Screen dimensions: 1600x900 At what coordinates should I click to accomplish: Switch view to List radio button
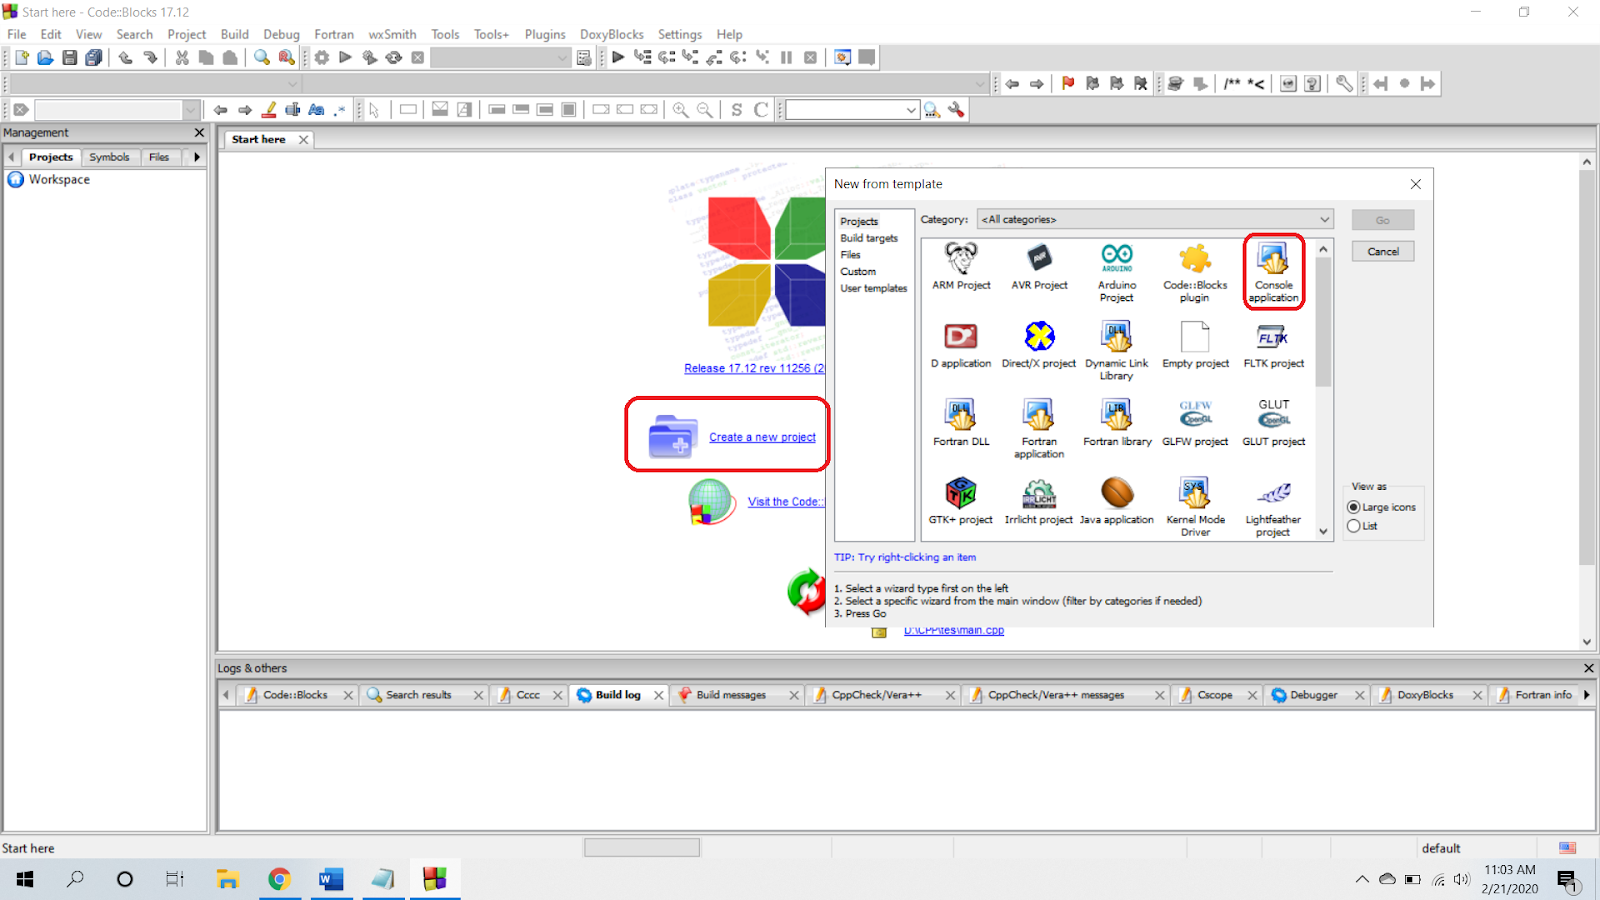coord(1354,526)
